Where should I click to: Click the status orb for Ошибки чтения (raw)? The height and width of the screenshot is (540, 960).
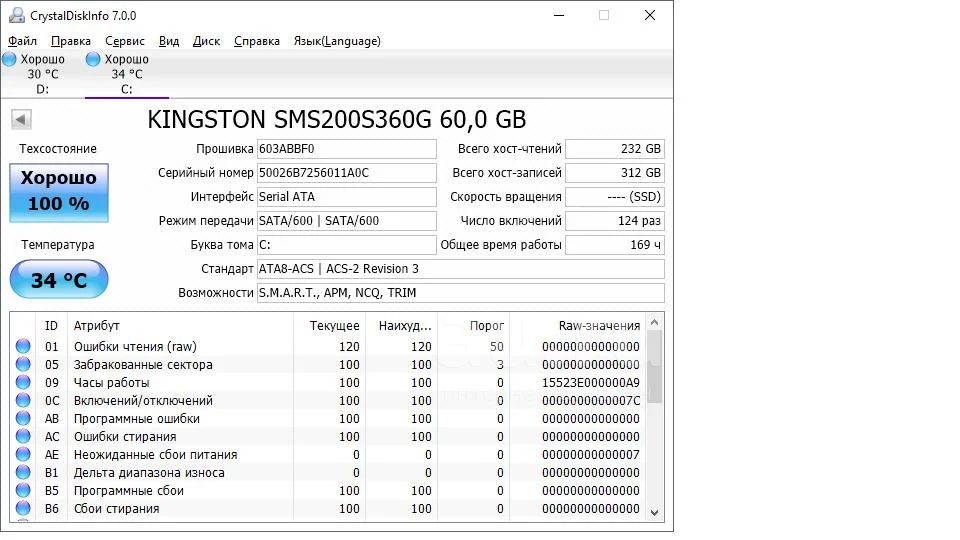tap(23, 346)
